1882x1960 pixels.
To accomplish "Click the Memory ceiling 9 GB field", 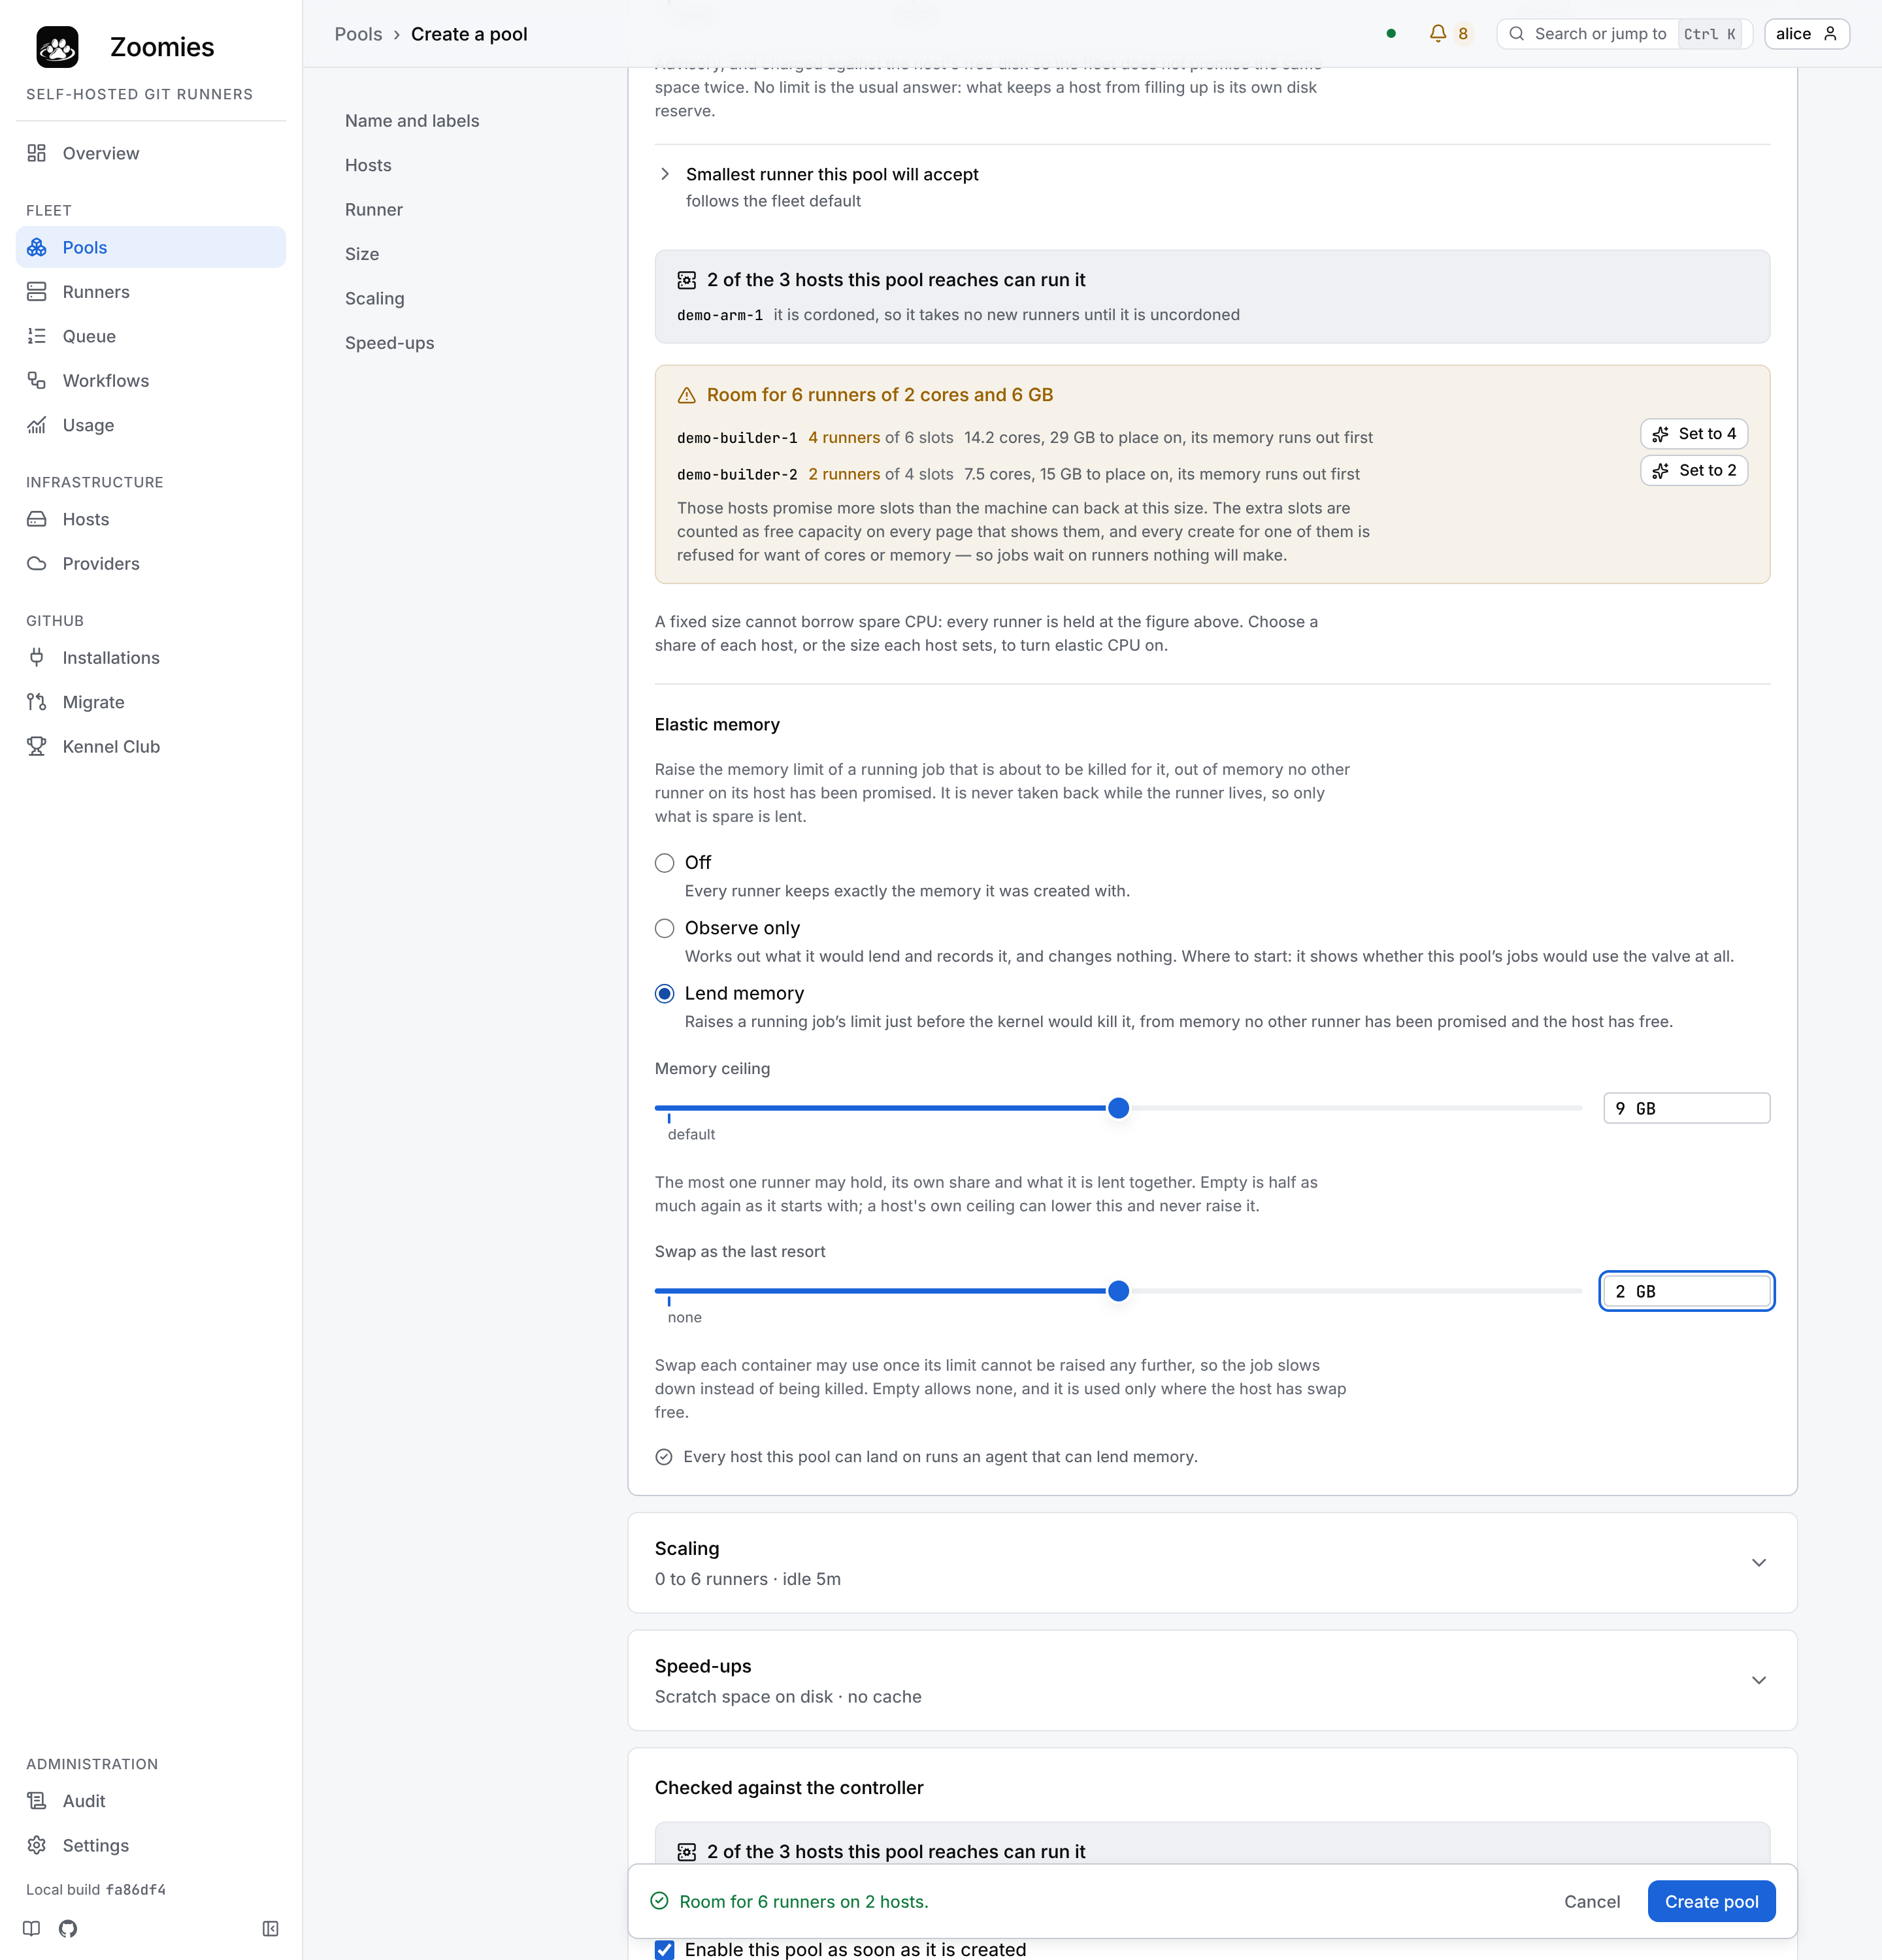I will [x=1686, y=1108].
